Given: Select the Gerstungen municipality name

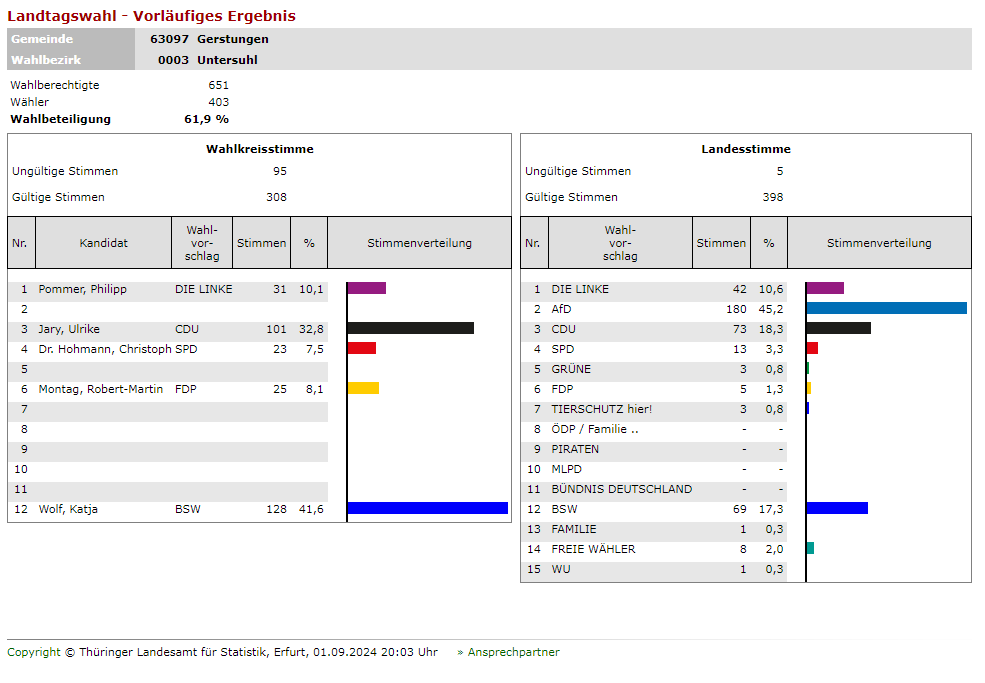Looking at the screenshot, I should [233, 39].
